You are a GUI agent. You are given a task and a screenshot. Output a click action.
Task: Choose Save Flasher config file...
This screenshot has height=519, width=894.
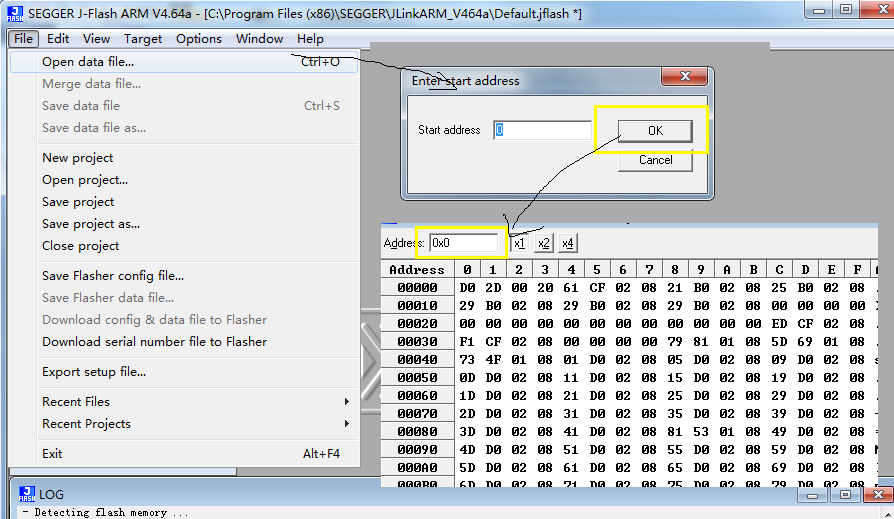pos(184,276)
